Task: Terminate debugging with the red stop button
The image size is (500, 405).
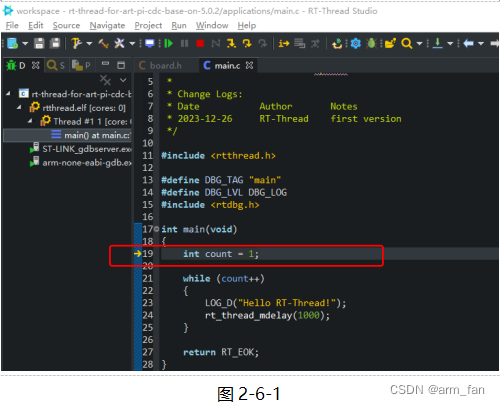Action: coord(200,43)
